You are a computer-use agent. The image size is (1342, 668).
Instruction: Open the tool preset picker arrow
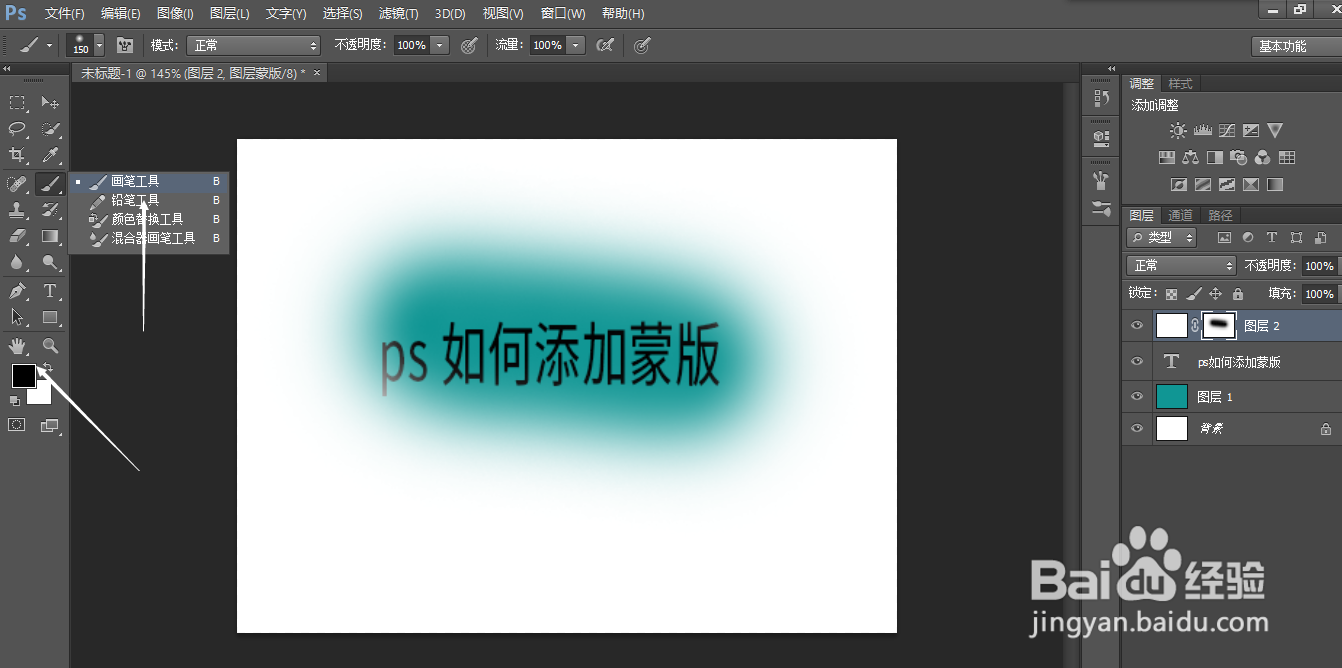coord(49,45)
